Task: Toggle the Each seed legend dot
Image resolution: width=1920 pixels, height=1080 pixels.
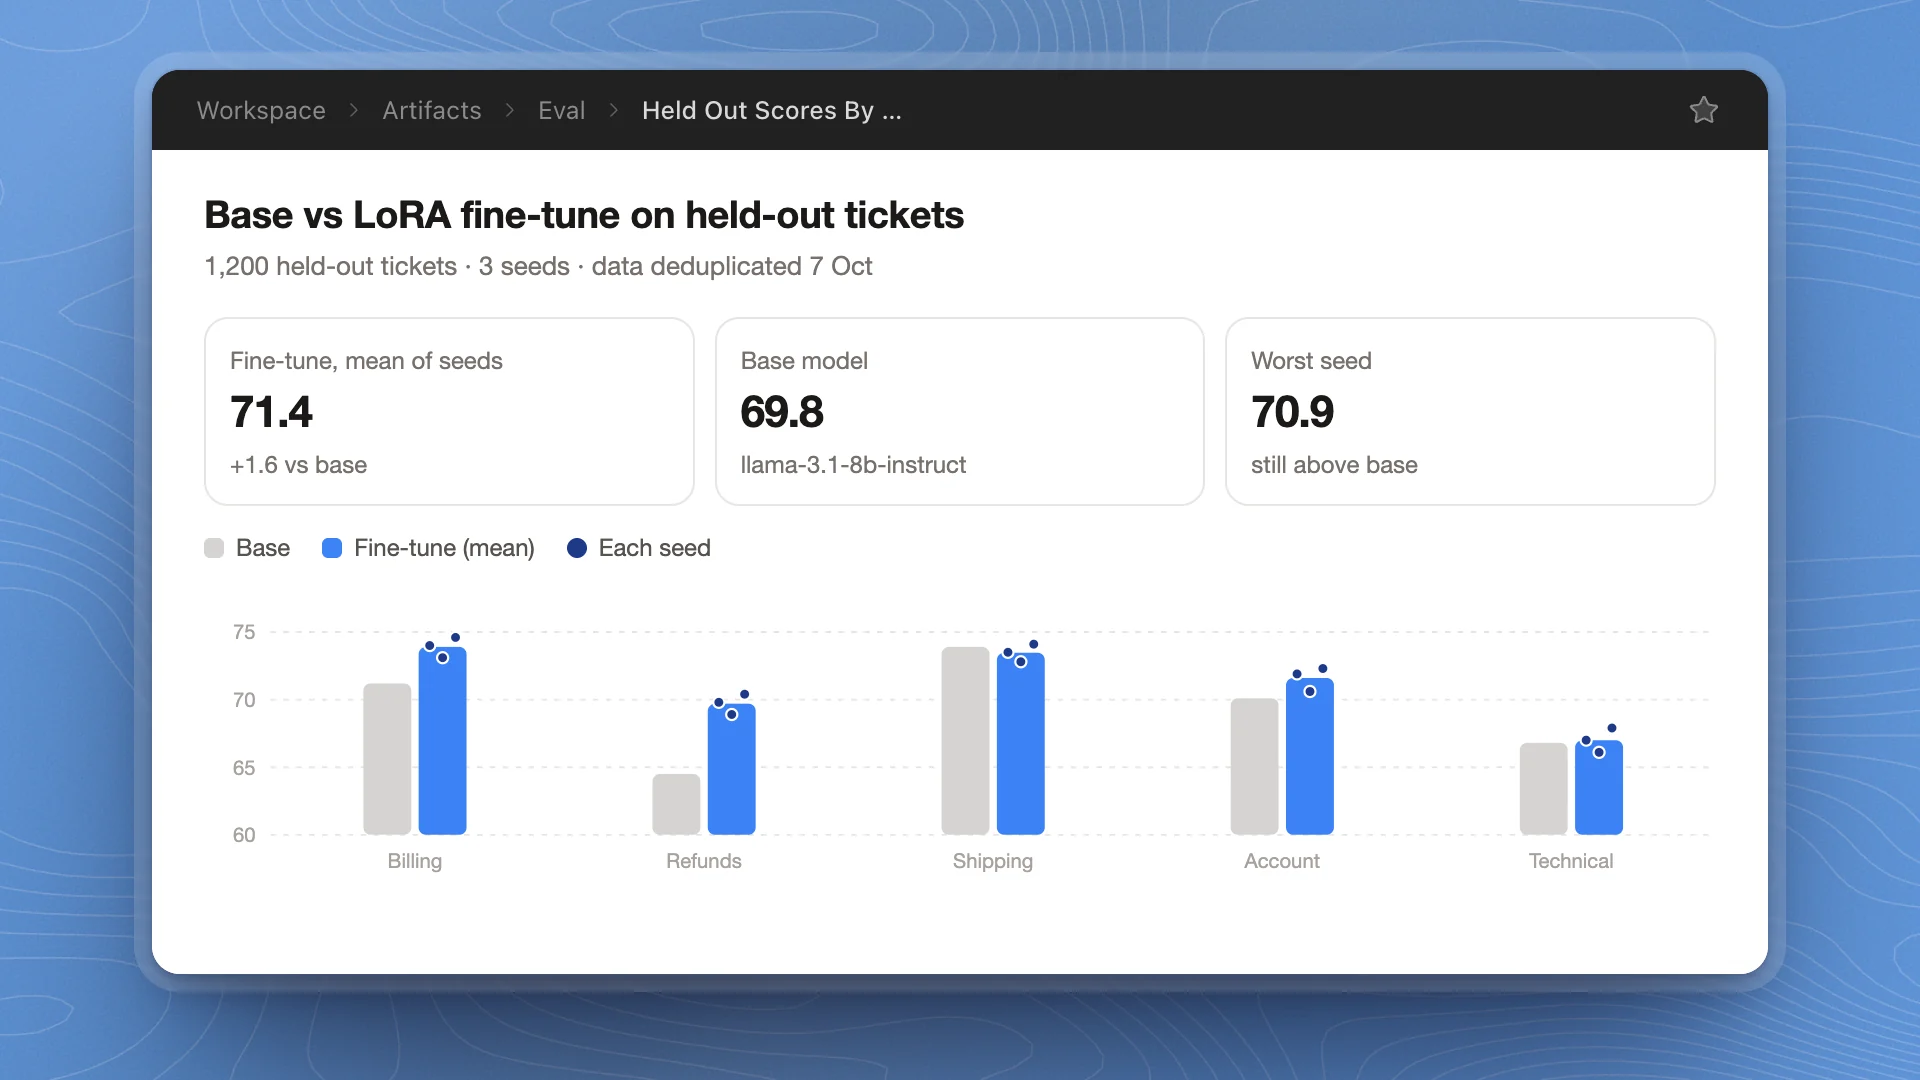Action: point(577,548)
